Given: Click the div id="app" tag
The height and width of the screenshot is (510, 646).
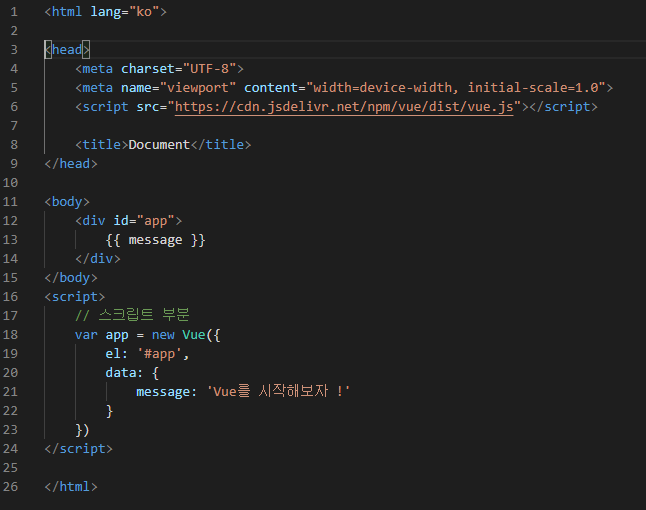Looking at the screenshot, I should 129,221.
